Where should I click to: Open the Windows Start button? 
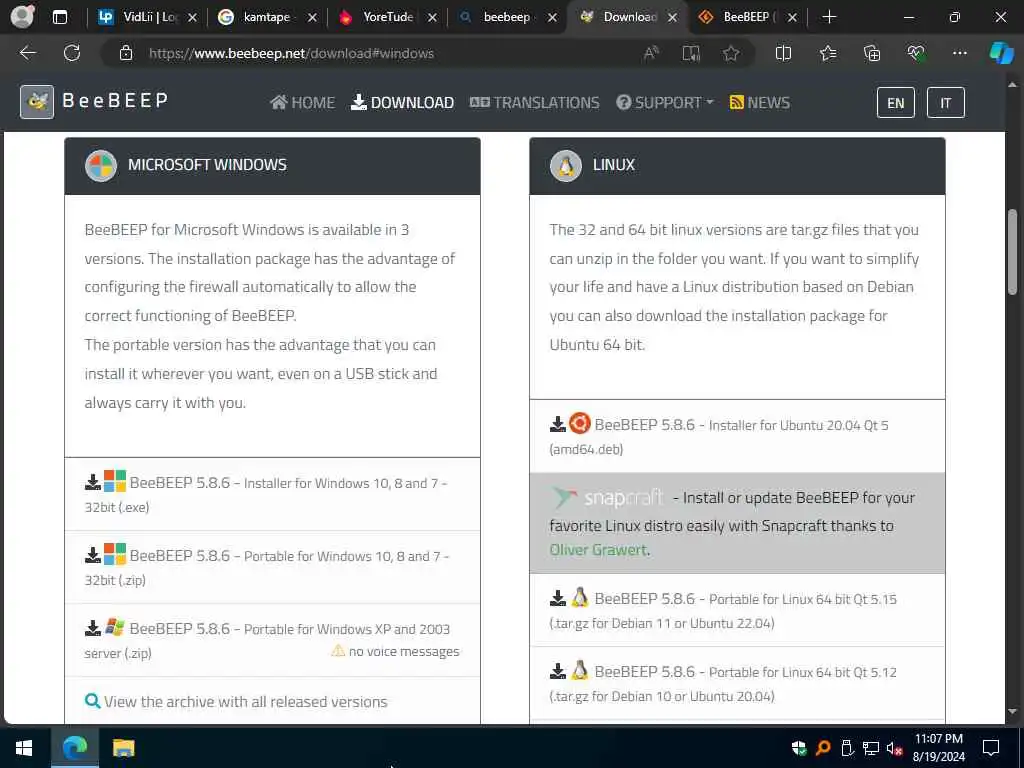point(25,748)
